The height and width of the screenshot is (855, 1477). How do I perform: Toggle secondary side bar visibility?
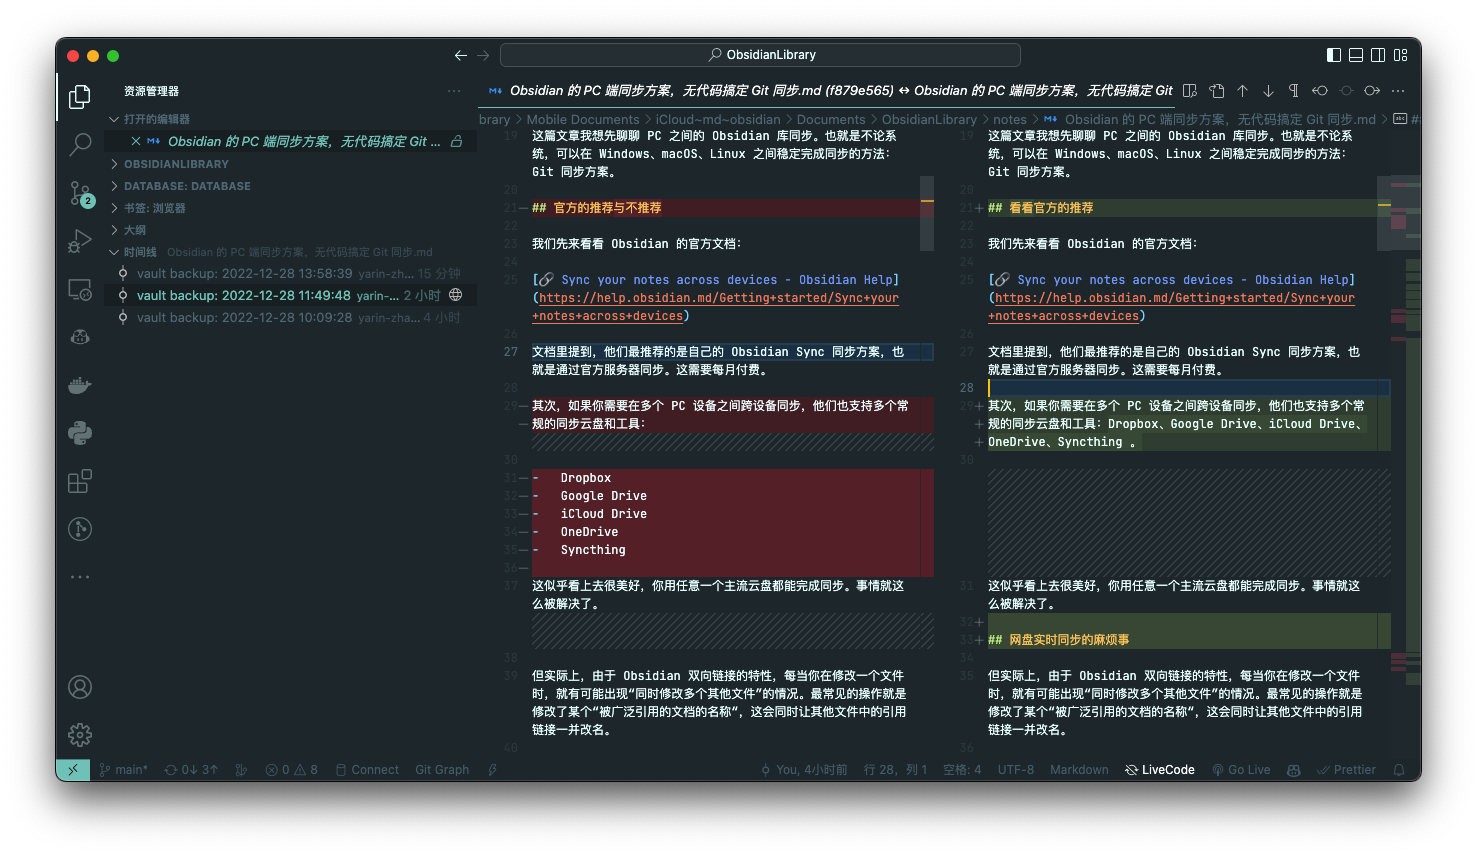[x=1378, y=55]
